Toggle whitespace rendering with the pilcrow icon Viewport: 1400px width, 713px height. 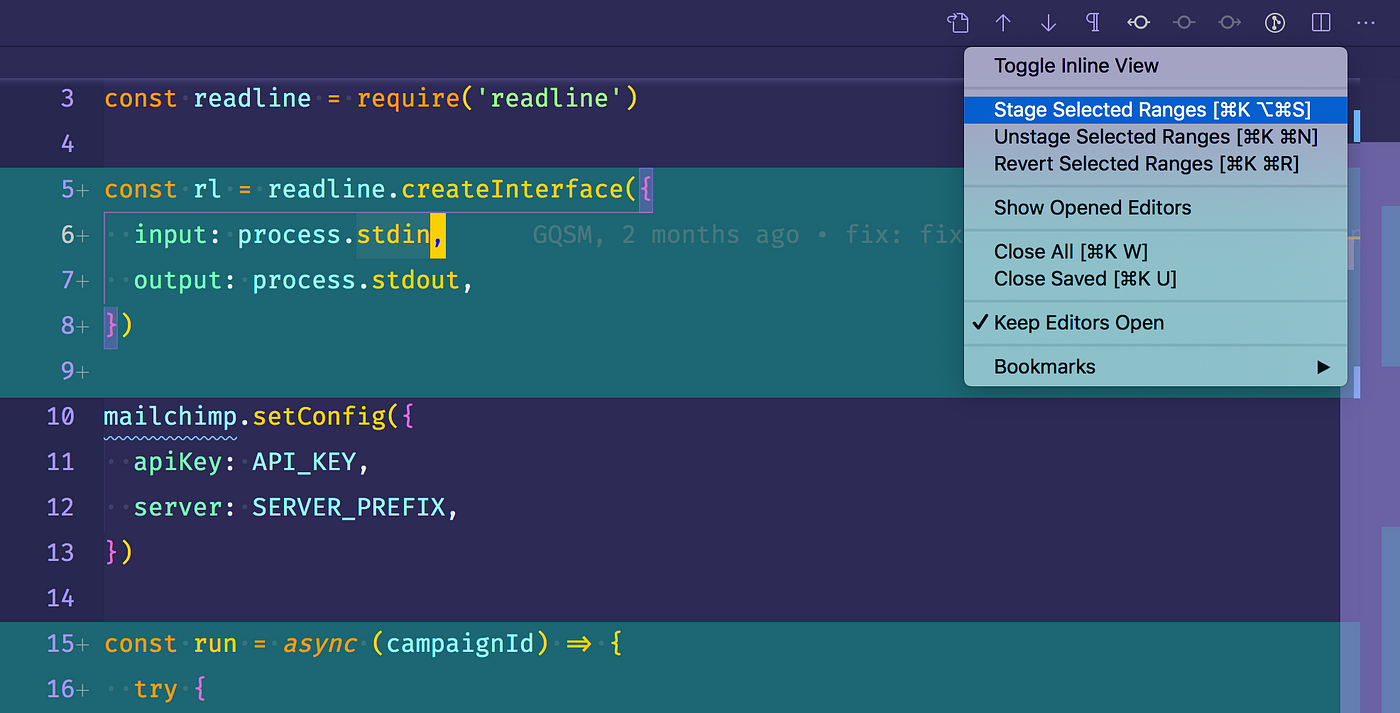point(1092,22)
